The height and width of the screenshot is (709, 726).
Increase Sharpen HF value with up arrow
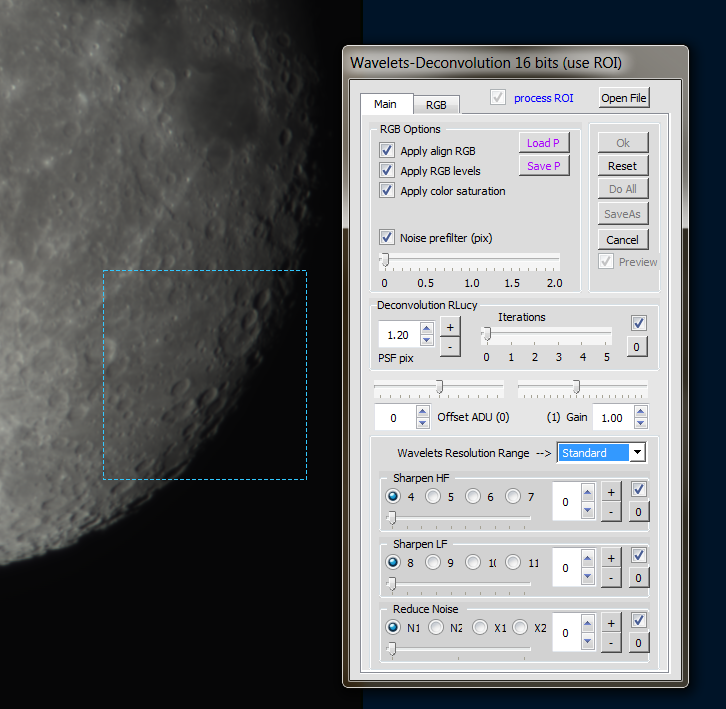(588, 493)
